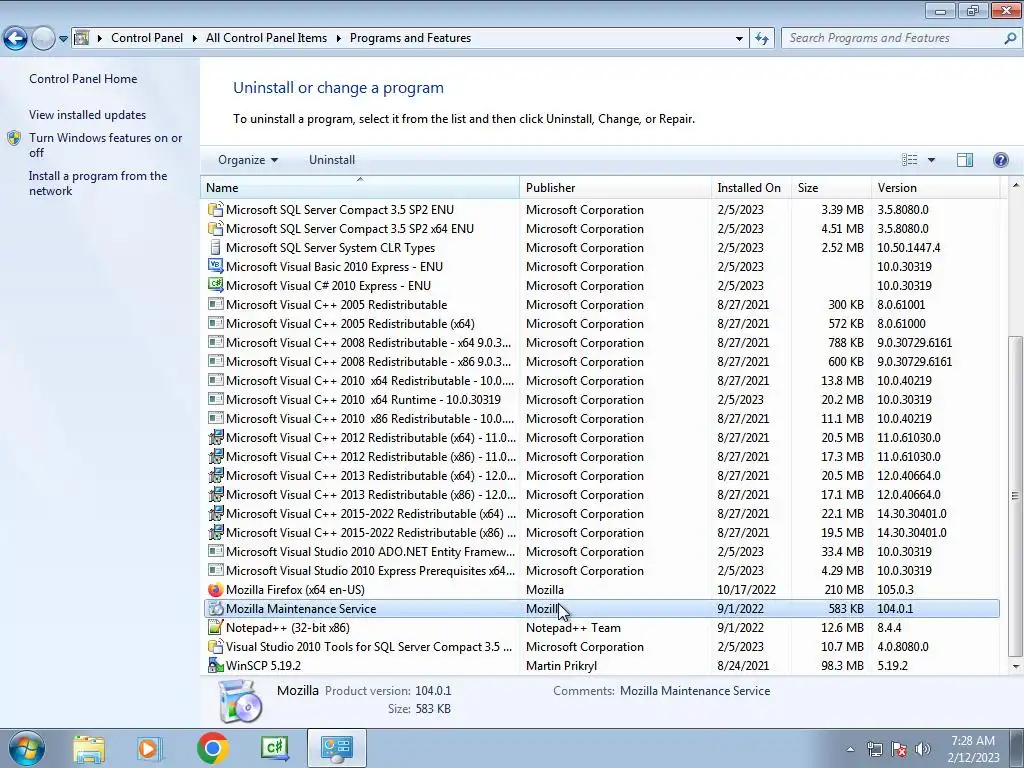The height and width of the screenshot is (768, 1024).
Task: Select Visual Studio 2010 ADO.NET Entity Framework entry
Action: pyautogui.click(x=601, y=552)
